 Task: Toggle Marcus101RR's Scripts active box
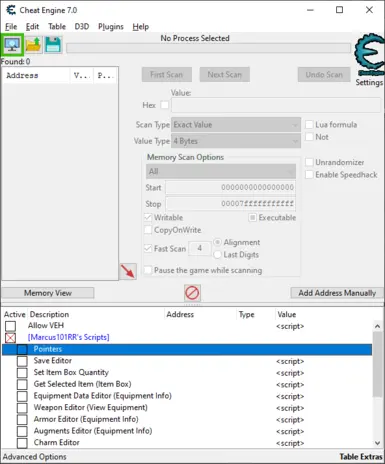[10, 338]
